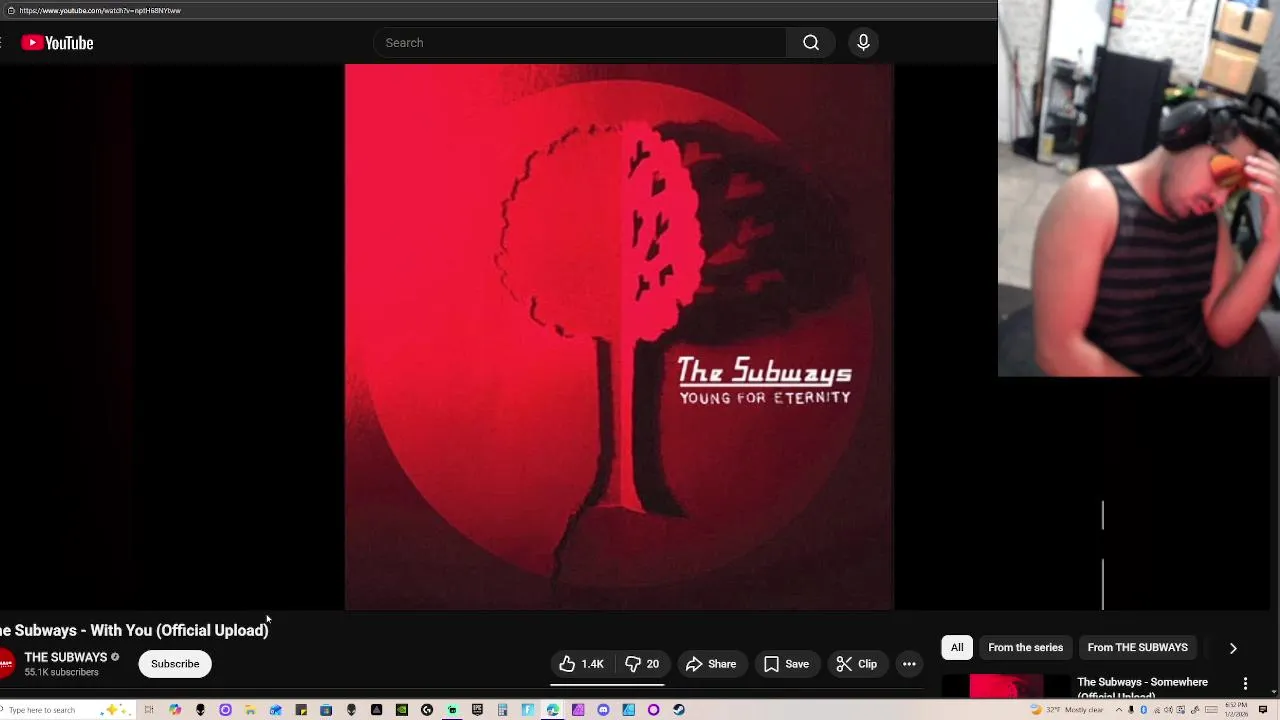This screenshot has height=720, width=1280.
Task: Open the YouTube home logo
Action: [x=57, y=43]
